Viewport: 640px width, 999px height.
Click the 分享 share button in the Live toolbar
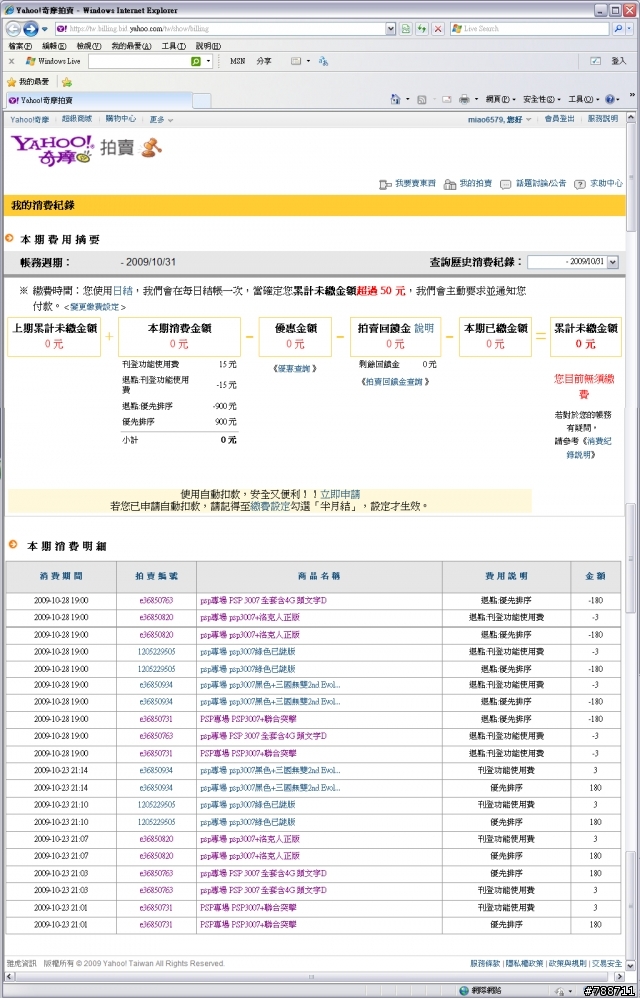(264, 61)
